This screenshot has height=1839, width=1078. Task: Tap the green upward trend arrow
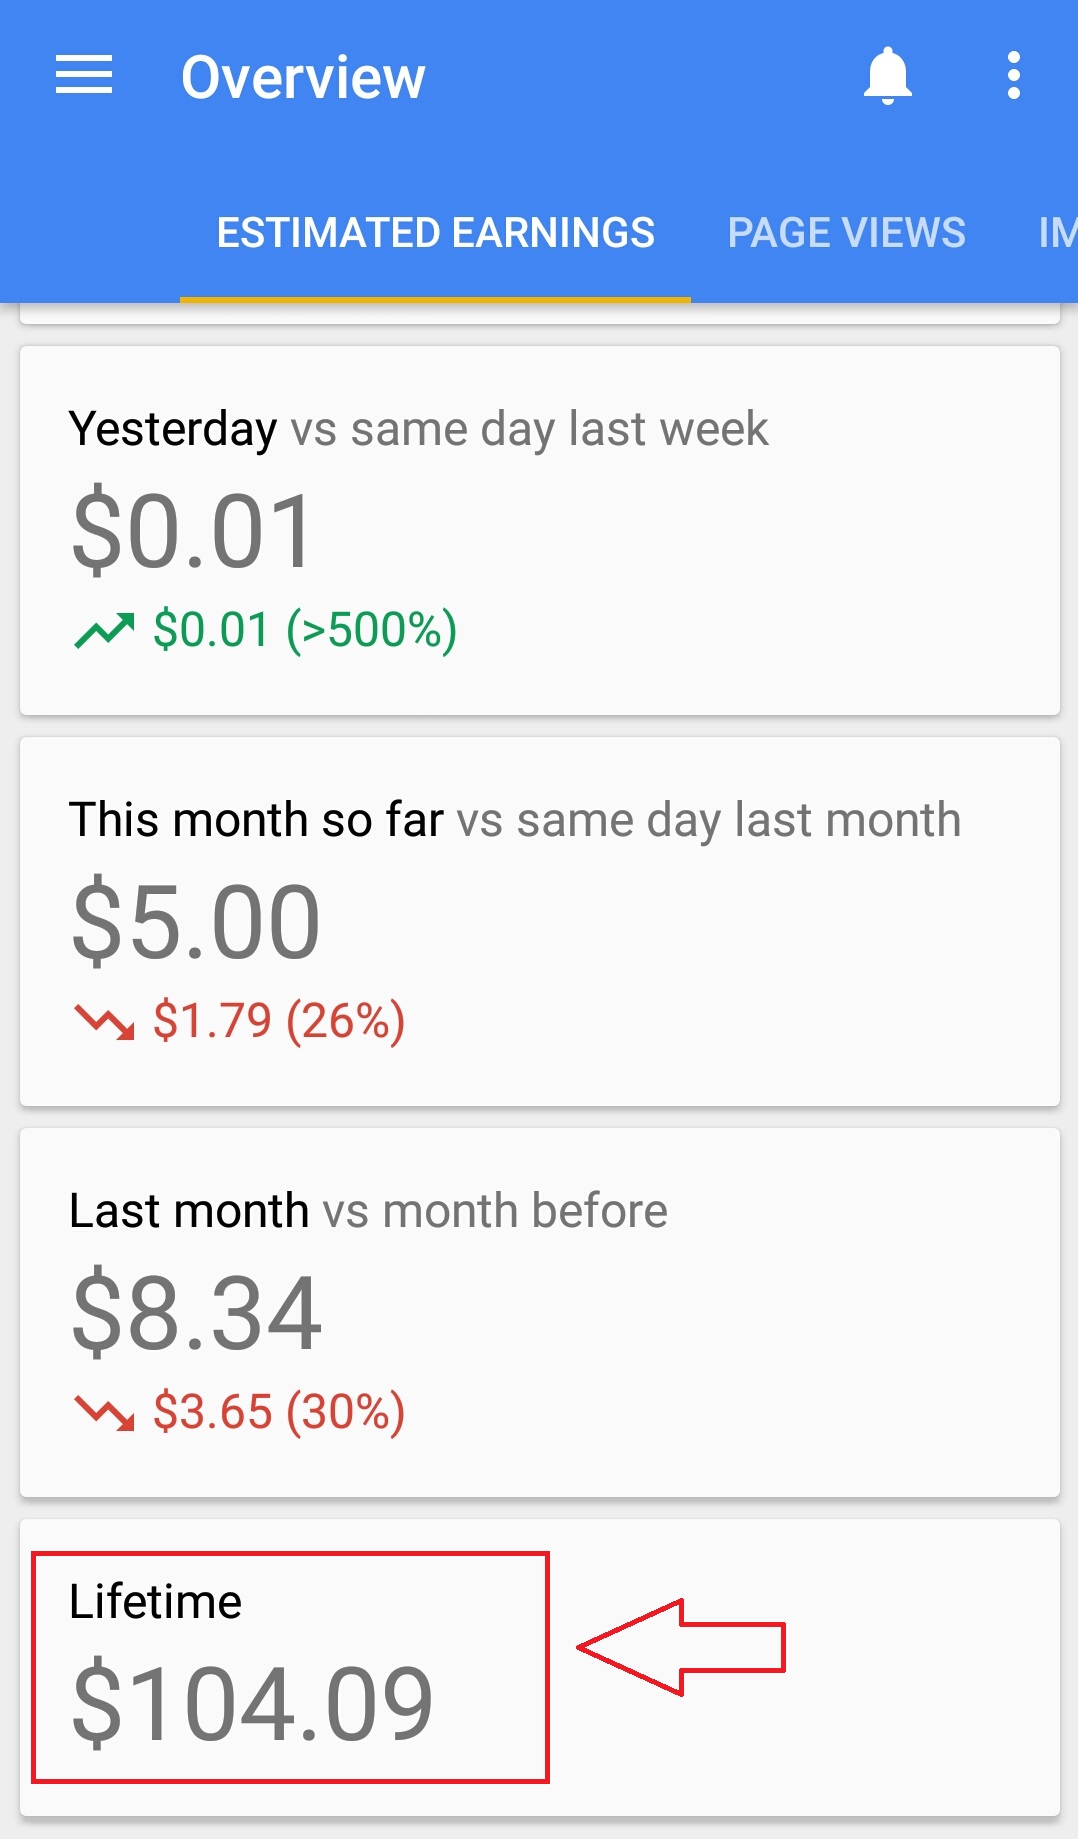coord(104,631)
